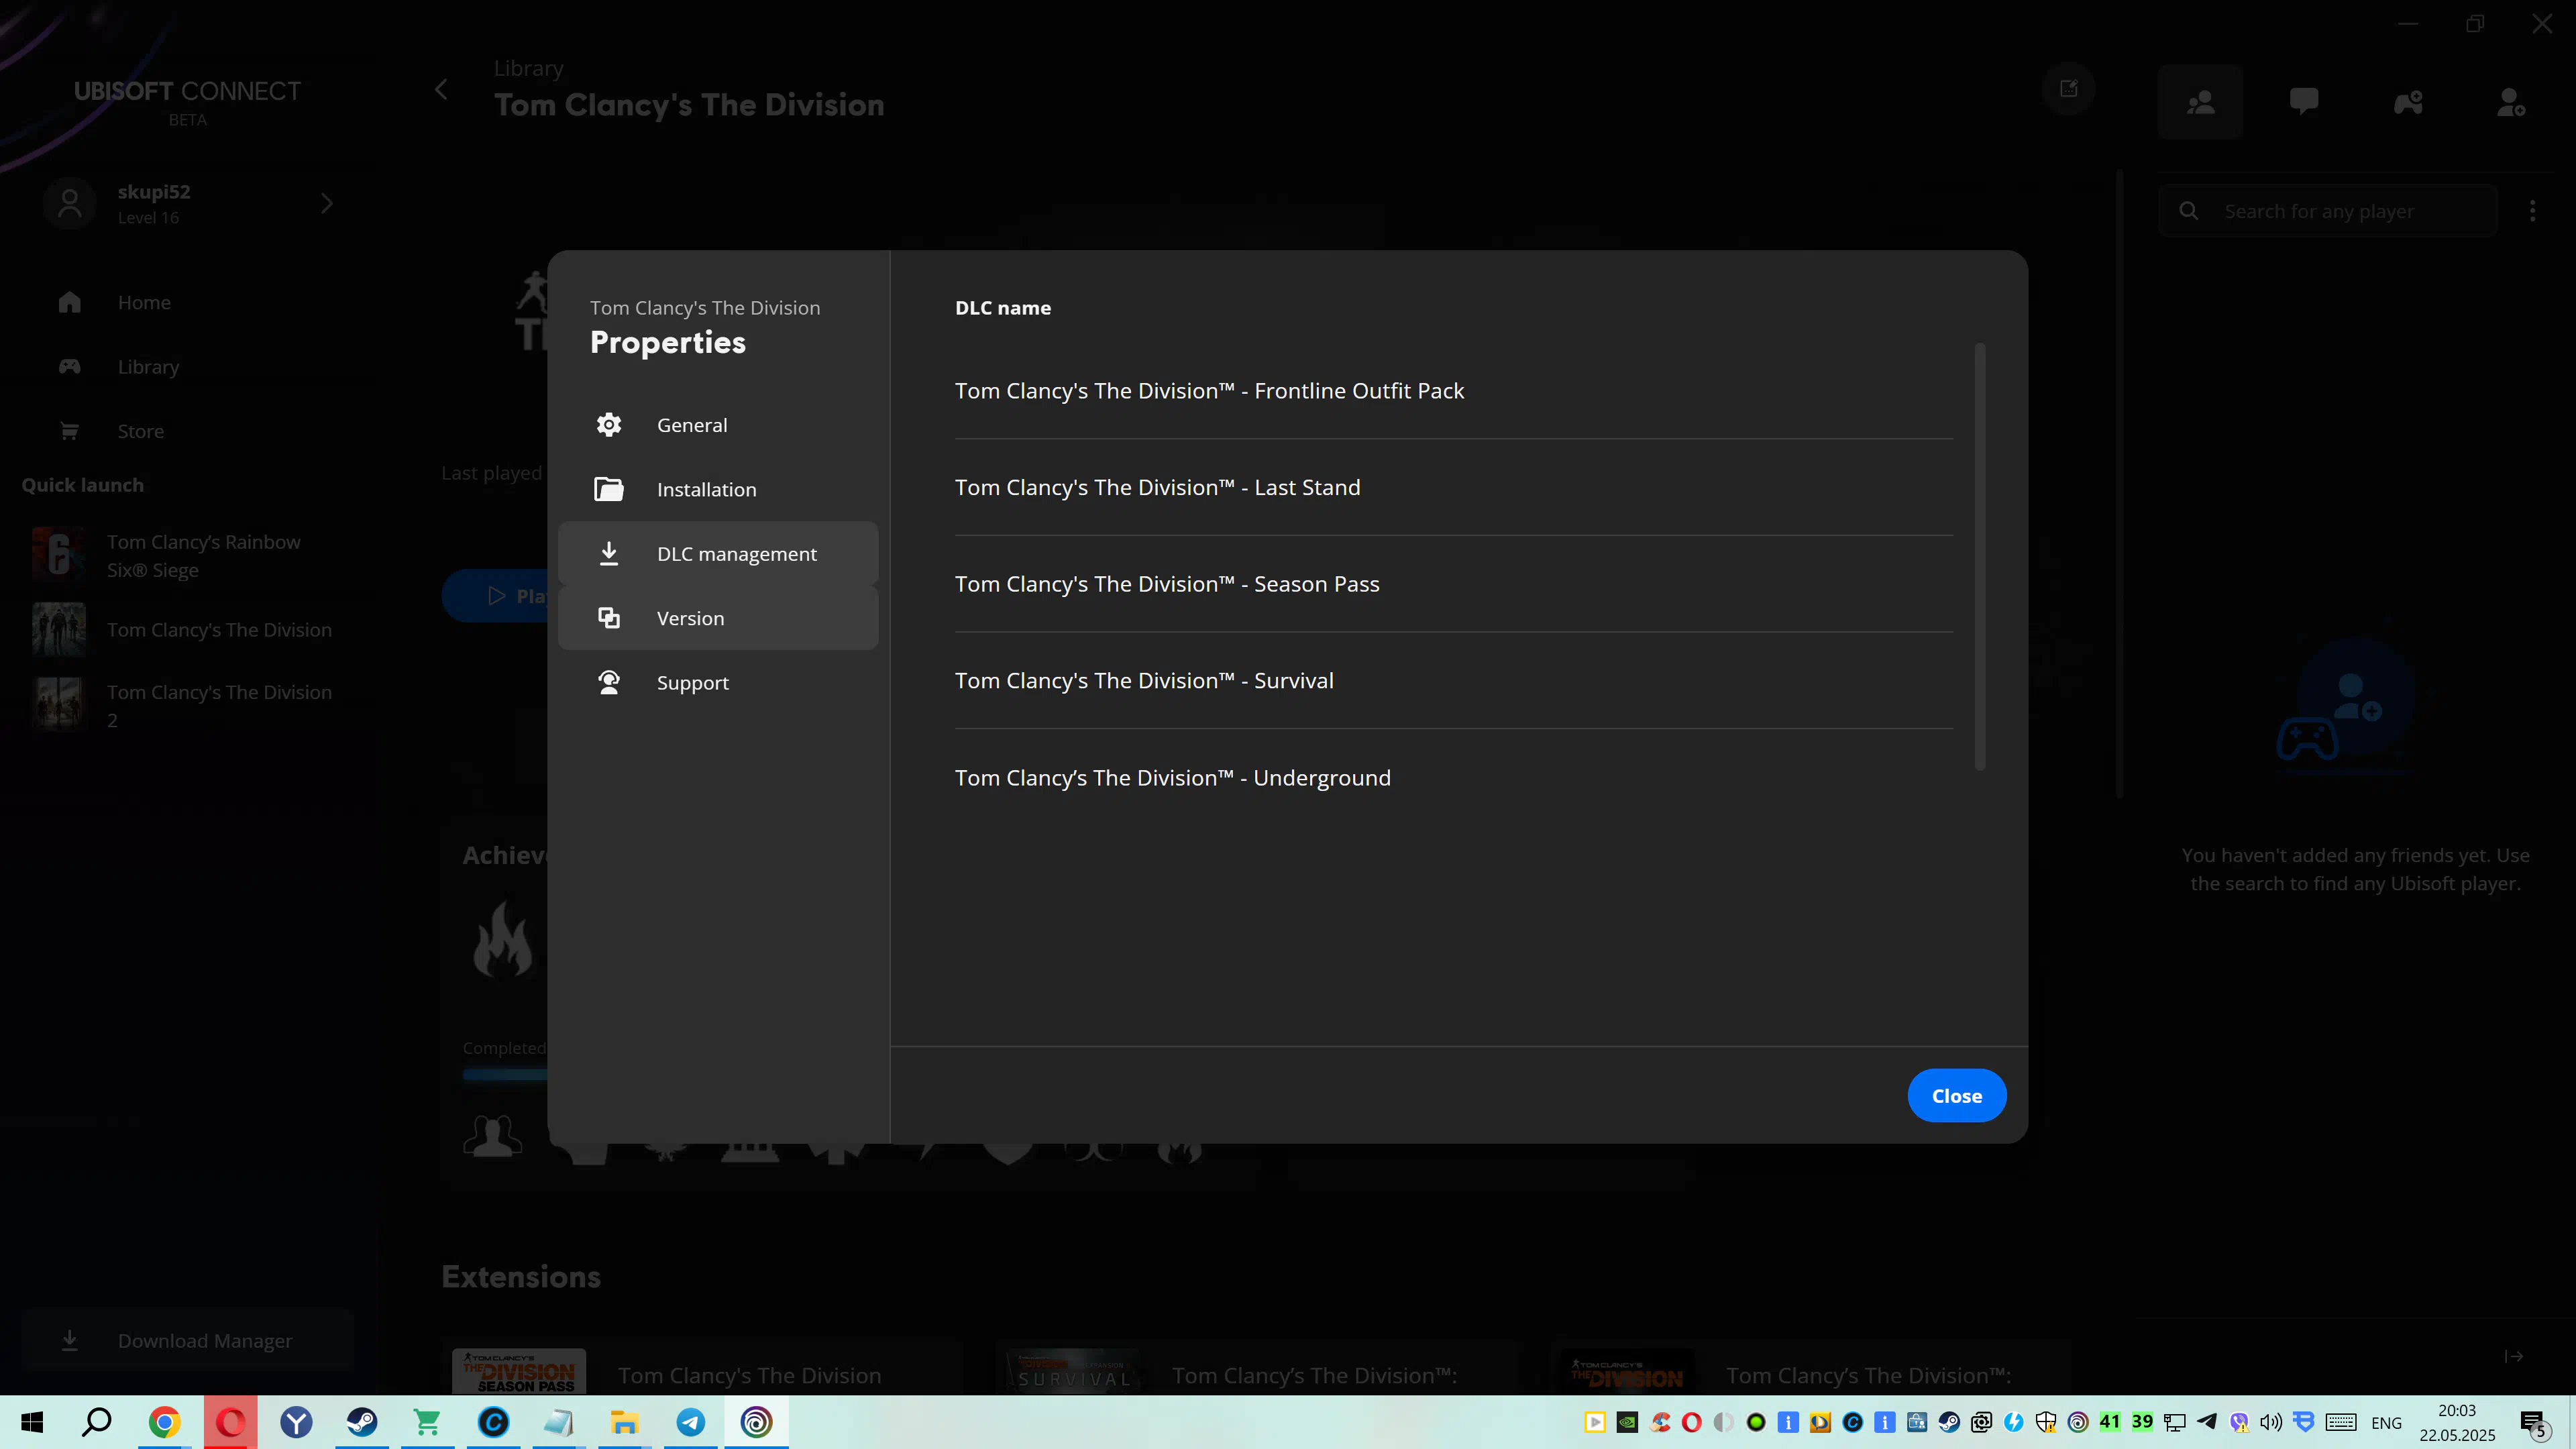2576x1449 pixels.
Task: Open the Season Pass extension thumbnail
Action: 519,1372
